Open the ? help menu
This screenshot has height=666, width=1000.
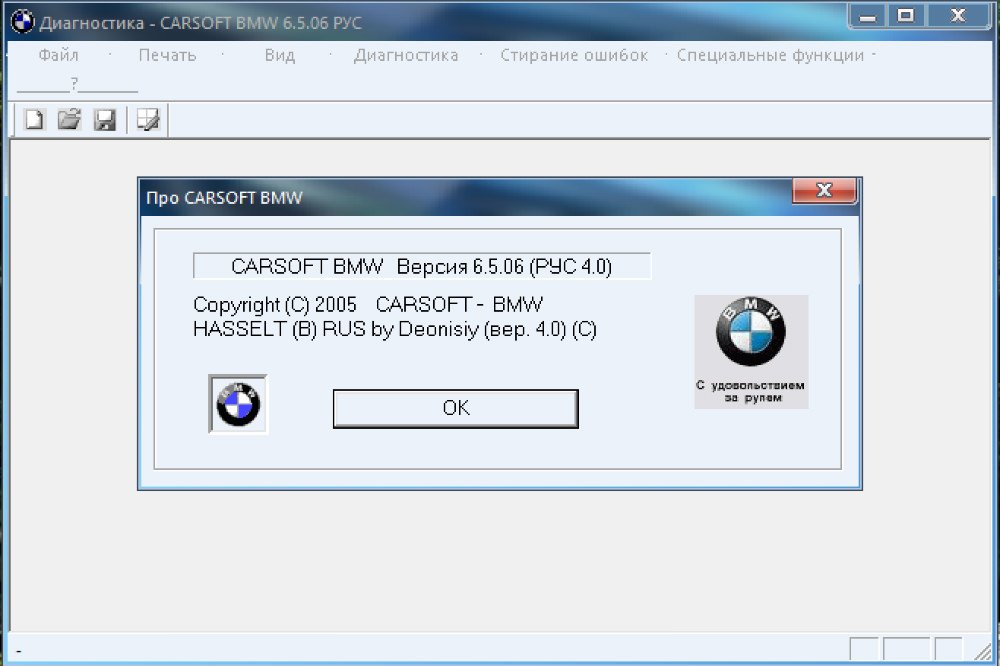(75, 83)
